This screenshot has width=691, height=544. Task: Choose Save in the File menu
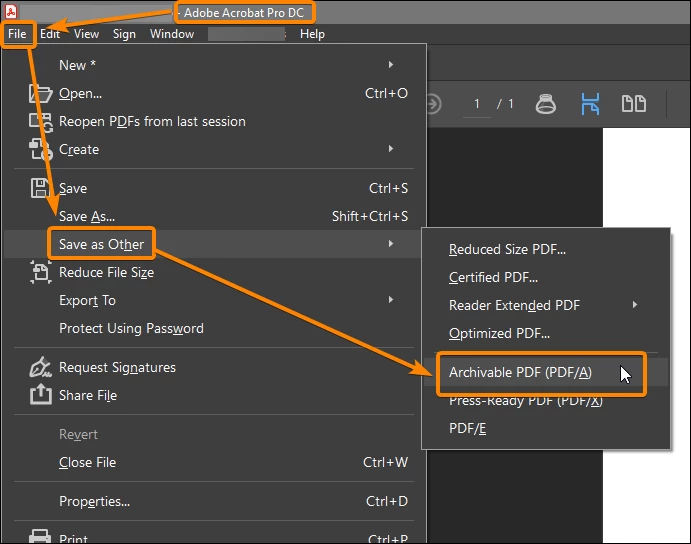pyautogui.click(x=214, y=188)
